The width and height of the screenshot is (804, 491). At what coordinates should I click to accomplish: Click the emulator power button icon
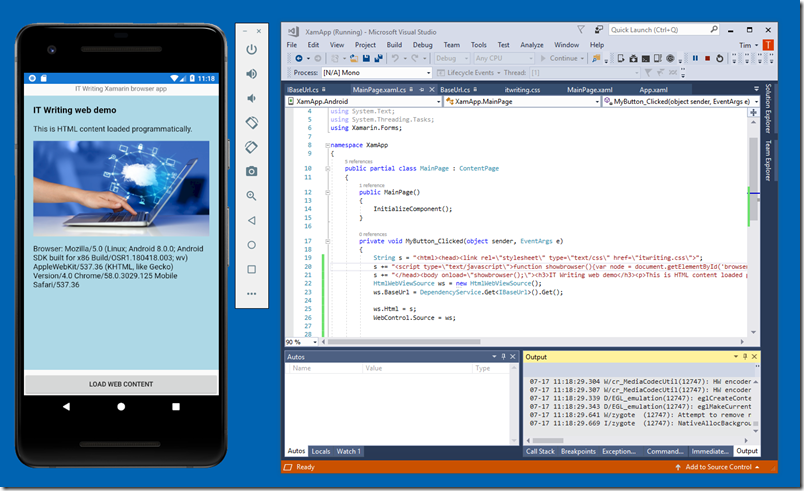tap(251, 50)
